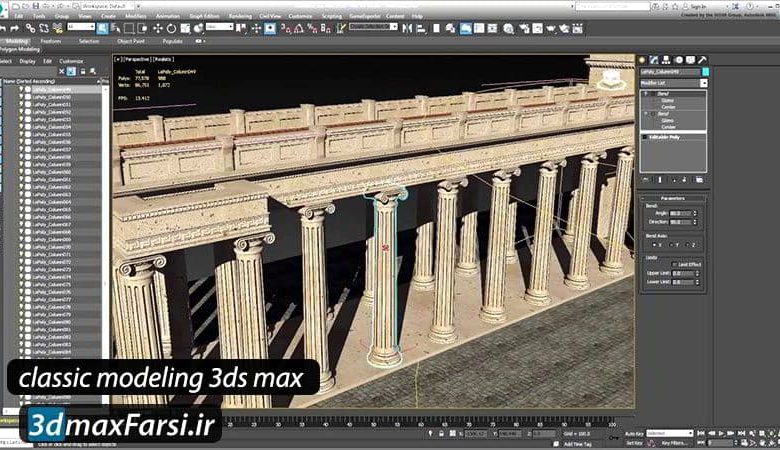Toggle Lock Selection in status bar

[x=441, y=434]
